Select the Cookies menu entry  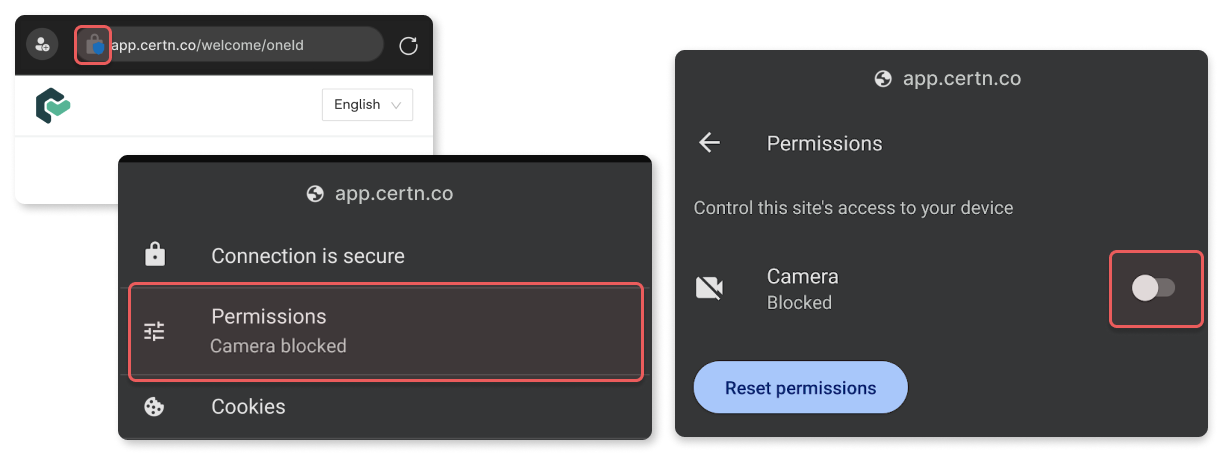coord(385,407)
